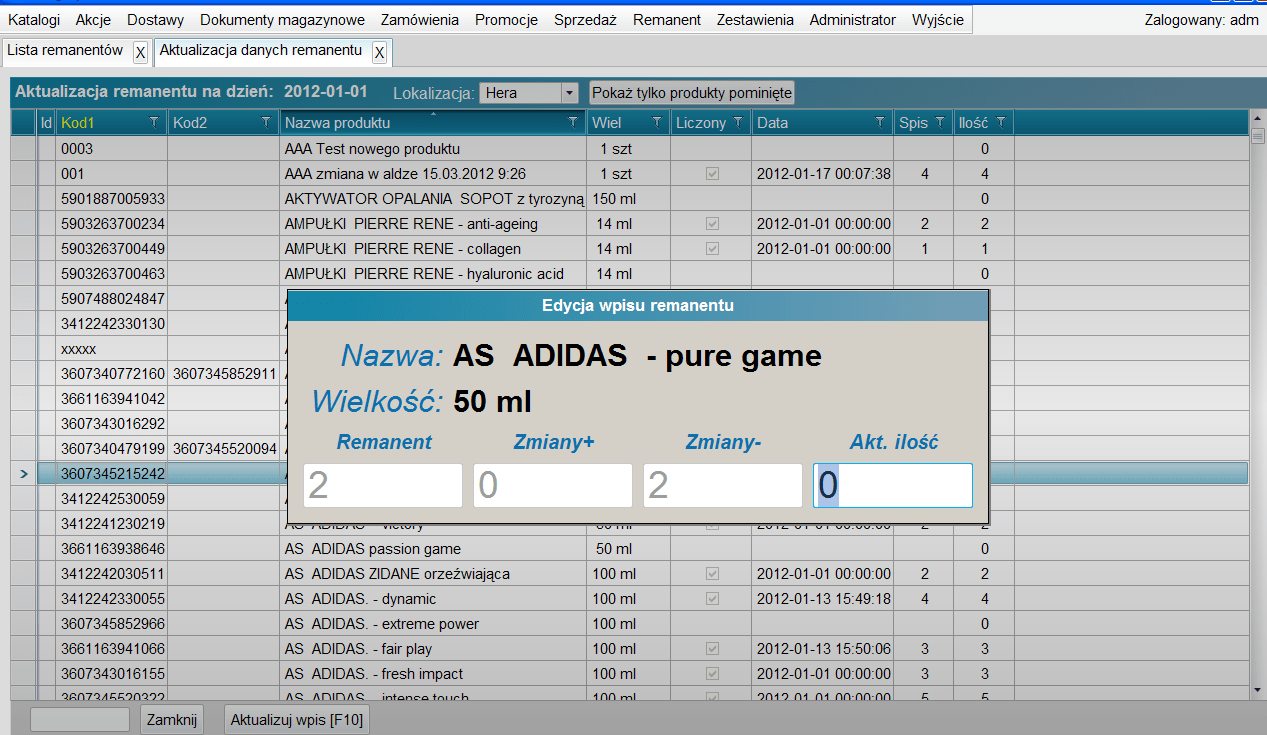
Task: Open the Data column filter icon
Action: 880,122
